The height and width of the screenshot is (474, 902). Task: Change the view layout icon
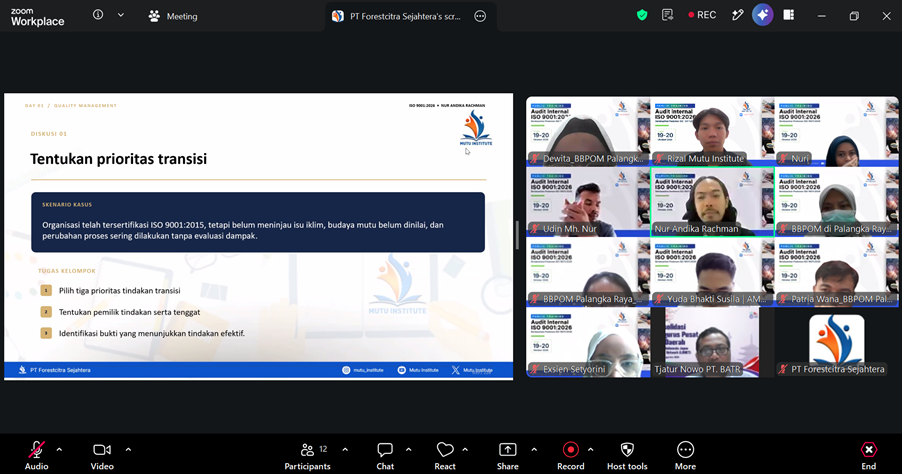tap(789, 16)
